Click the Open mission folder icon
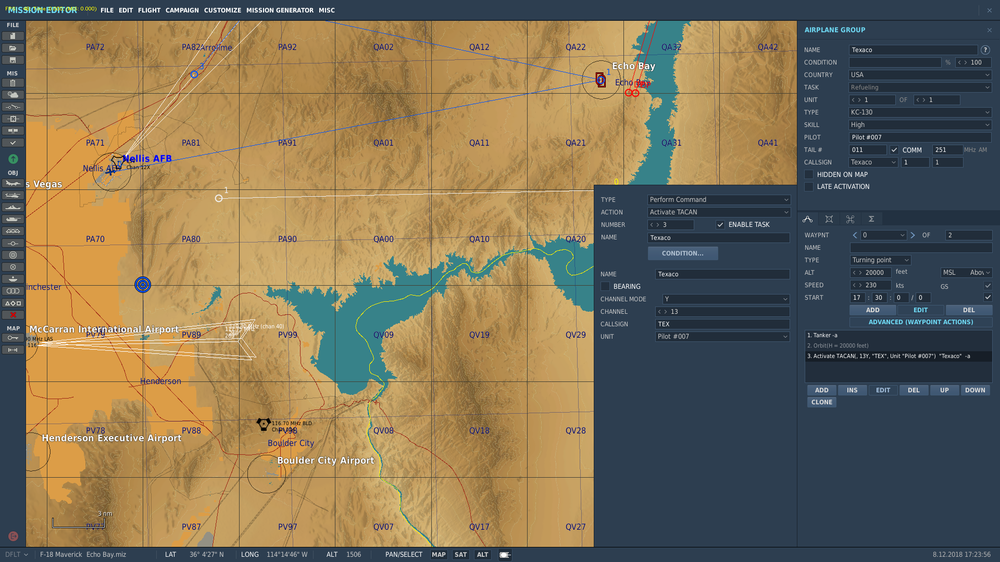1000x562 pixels. tap(13, 48)
